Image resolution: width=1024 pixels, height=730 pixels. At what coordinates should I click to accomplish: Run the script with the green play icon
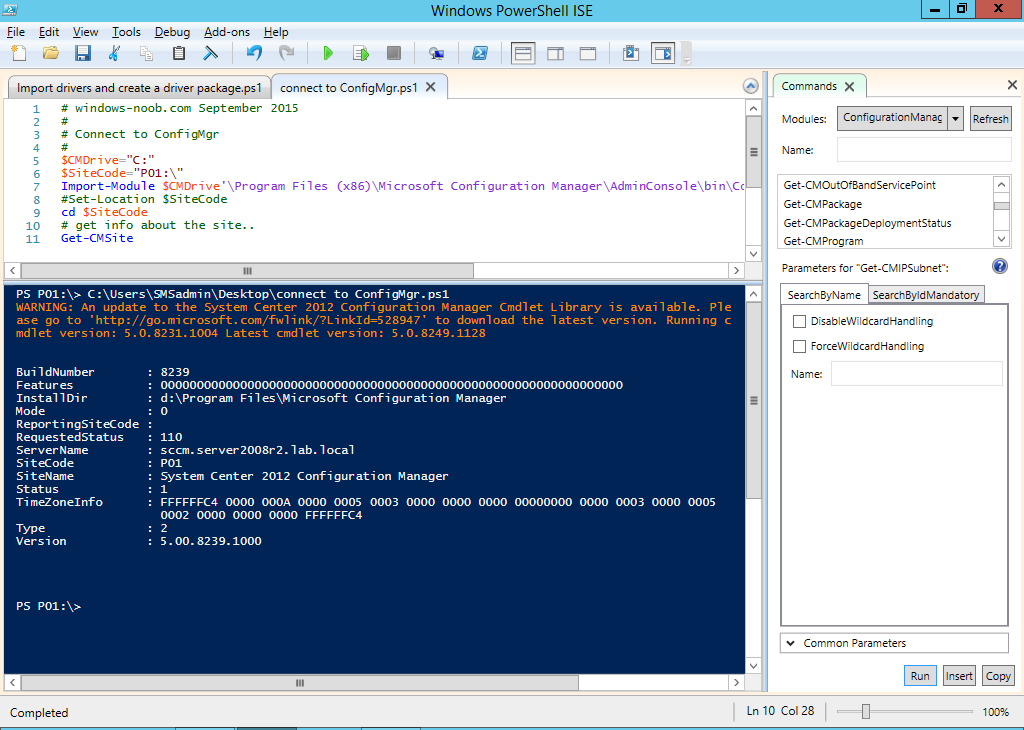[328, 54]
